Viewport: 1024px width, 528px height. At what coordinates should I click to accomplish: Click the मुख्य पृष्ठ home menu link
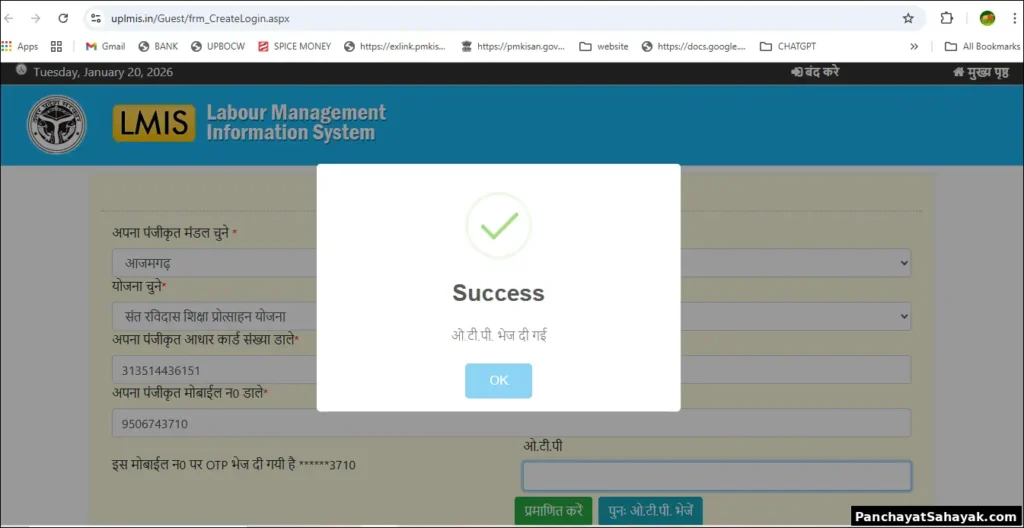(986, 73)
